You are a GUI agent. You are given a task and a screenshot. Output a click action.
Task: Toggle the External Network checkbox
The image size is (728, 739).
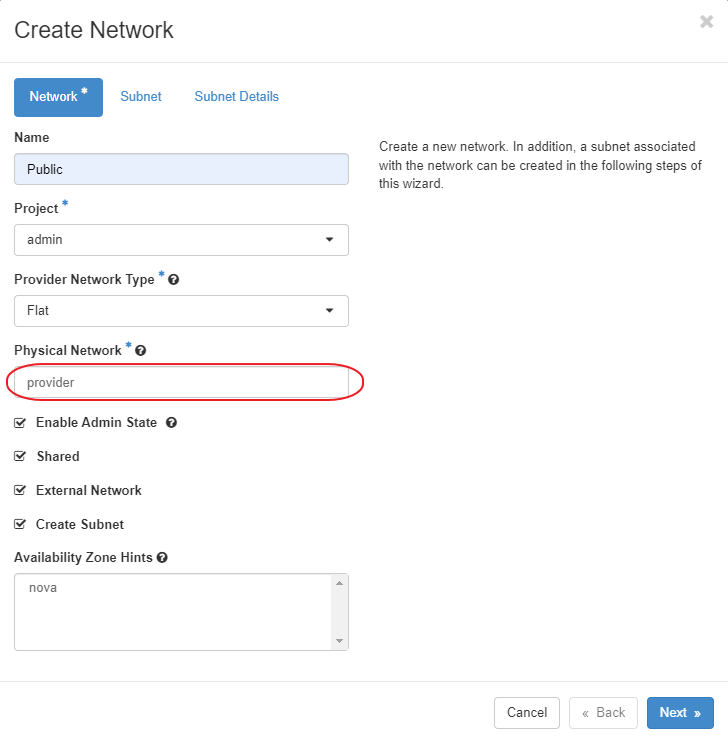point(20,491)
